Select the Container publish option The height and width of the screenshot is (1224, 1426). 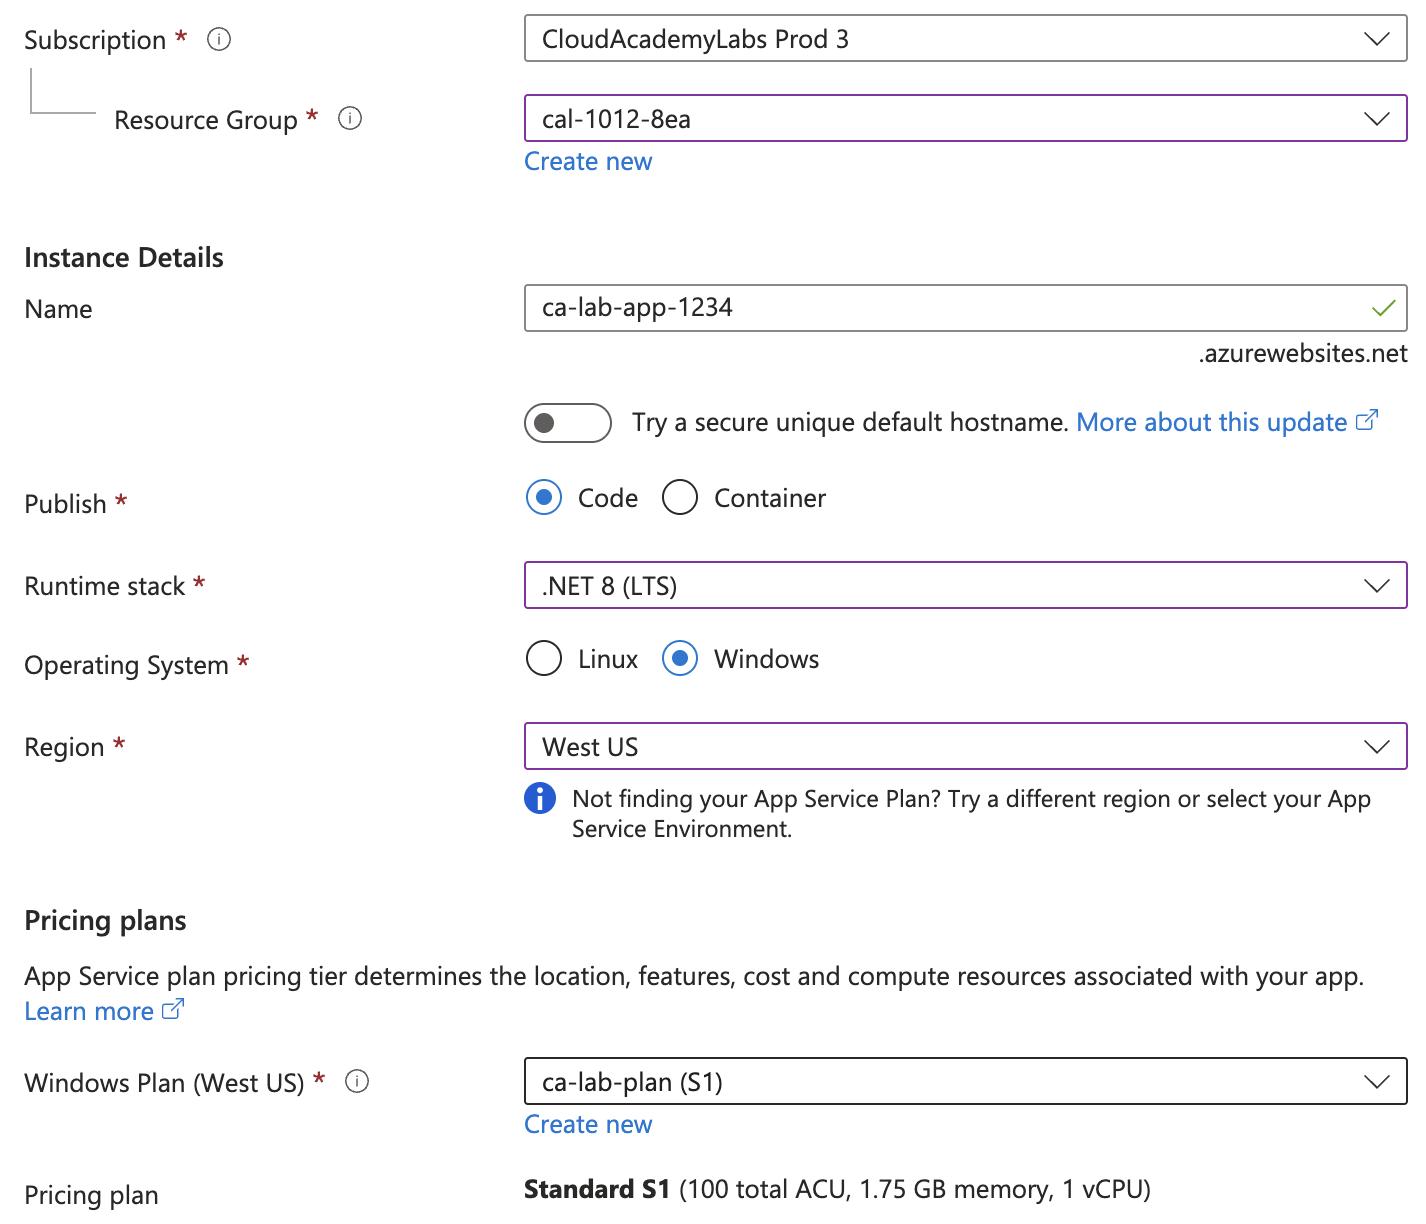(x=680, y=497)
